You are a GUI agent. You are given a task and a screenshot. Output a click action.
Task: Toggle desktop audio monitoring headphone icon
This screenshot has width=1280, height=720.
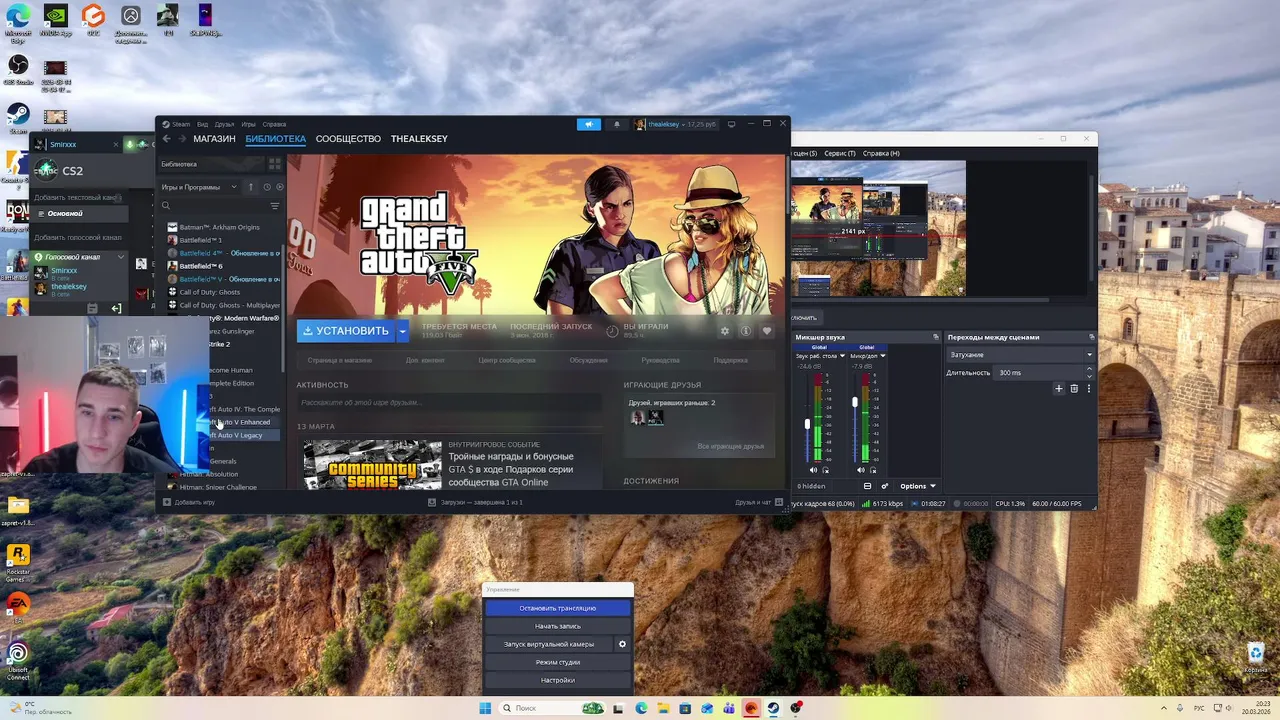(825, 470)
